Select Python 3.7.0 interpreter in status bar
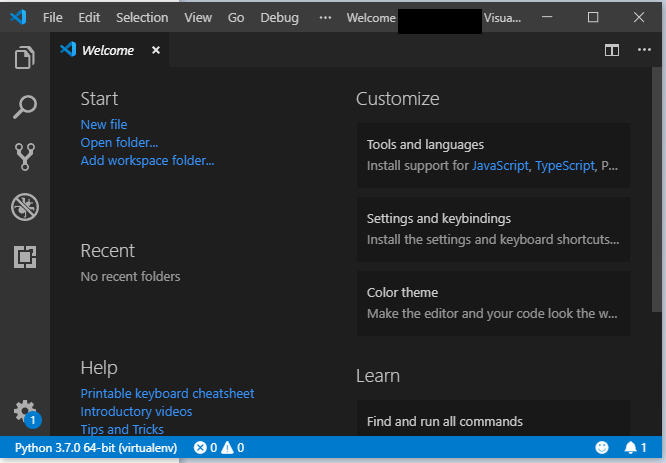Image resolution: width=666 pixels, height=463 pixels. (x=96, y=448)
